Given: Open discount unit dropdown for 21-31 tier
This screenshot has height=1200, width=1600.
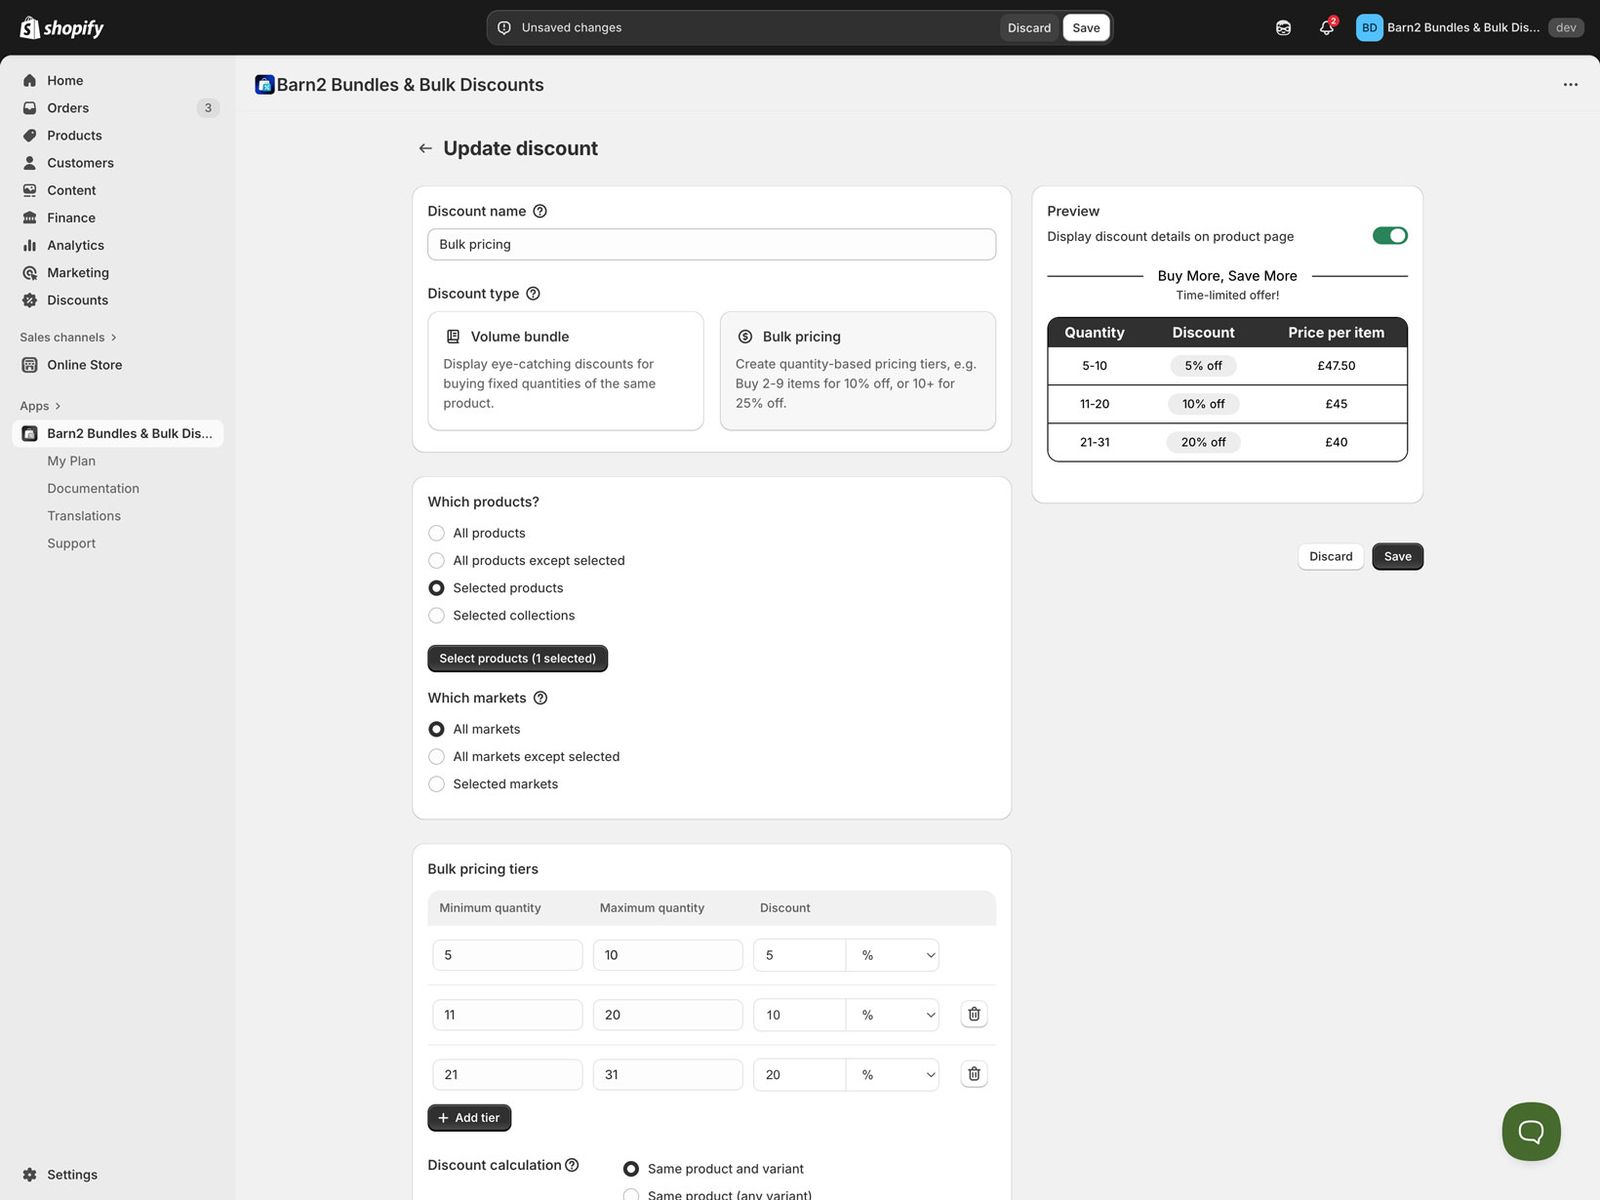Looking at the screenshot, I should [x=893, y=1075].
